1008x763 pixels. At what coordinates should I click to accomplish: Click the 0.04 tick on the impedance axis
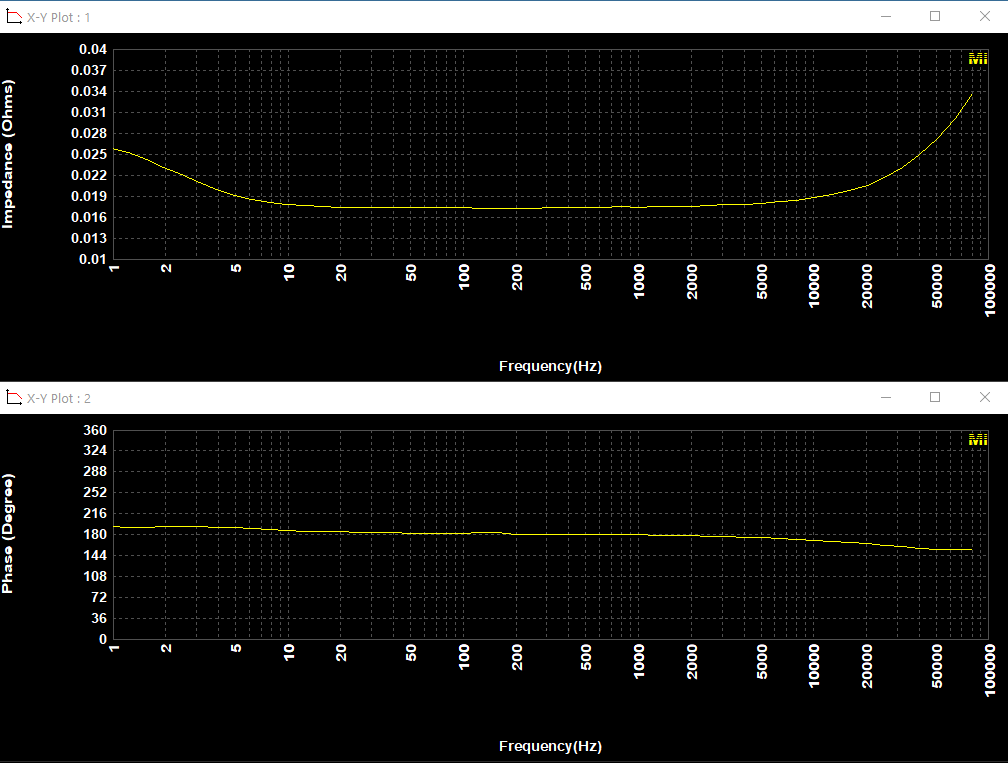coord(92,49)
